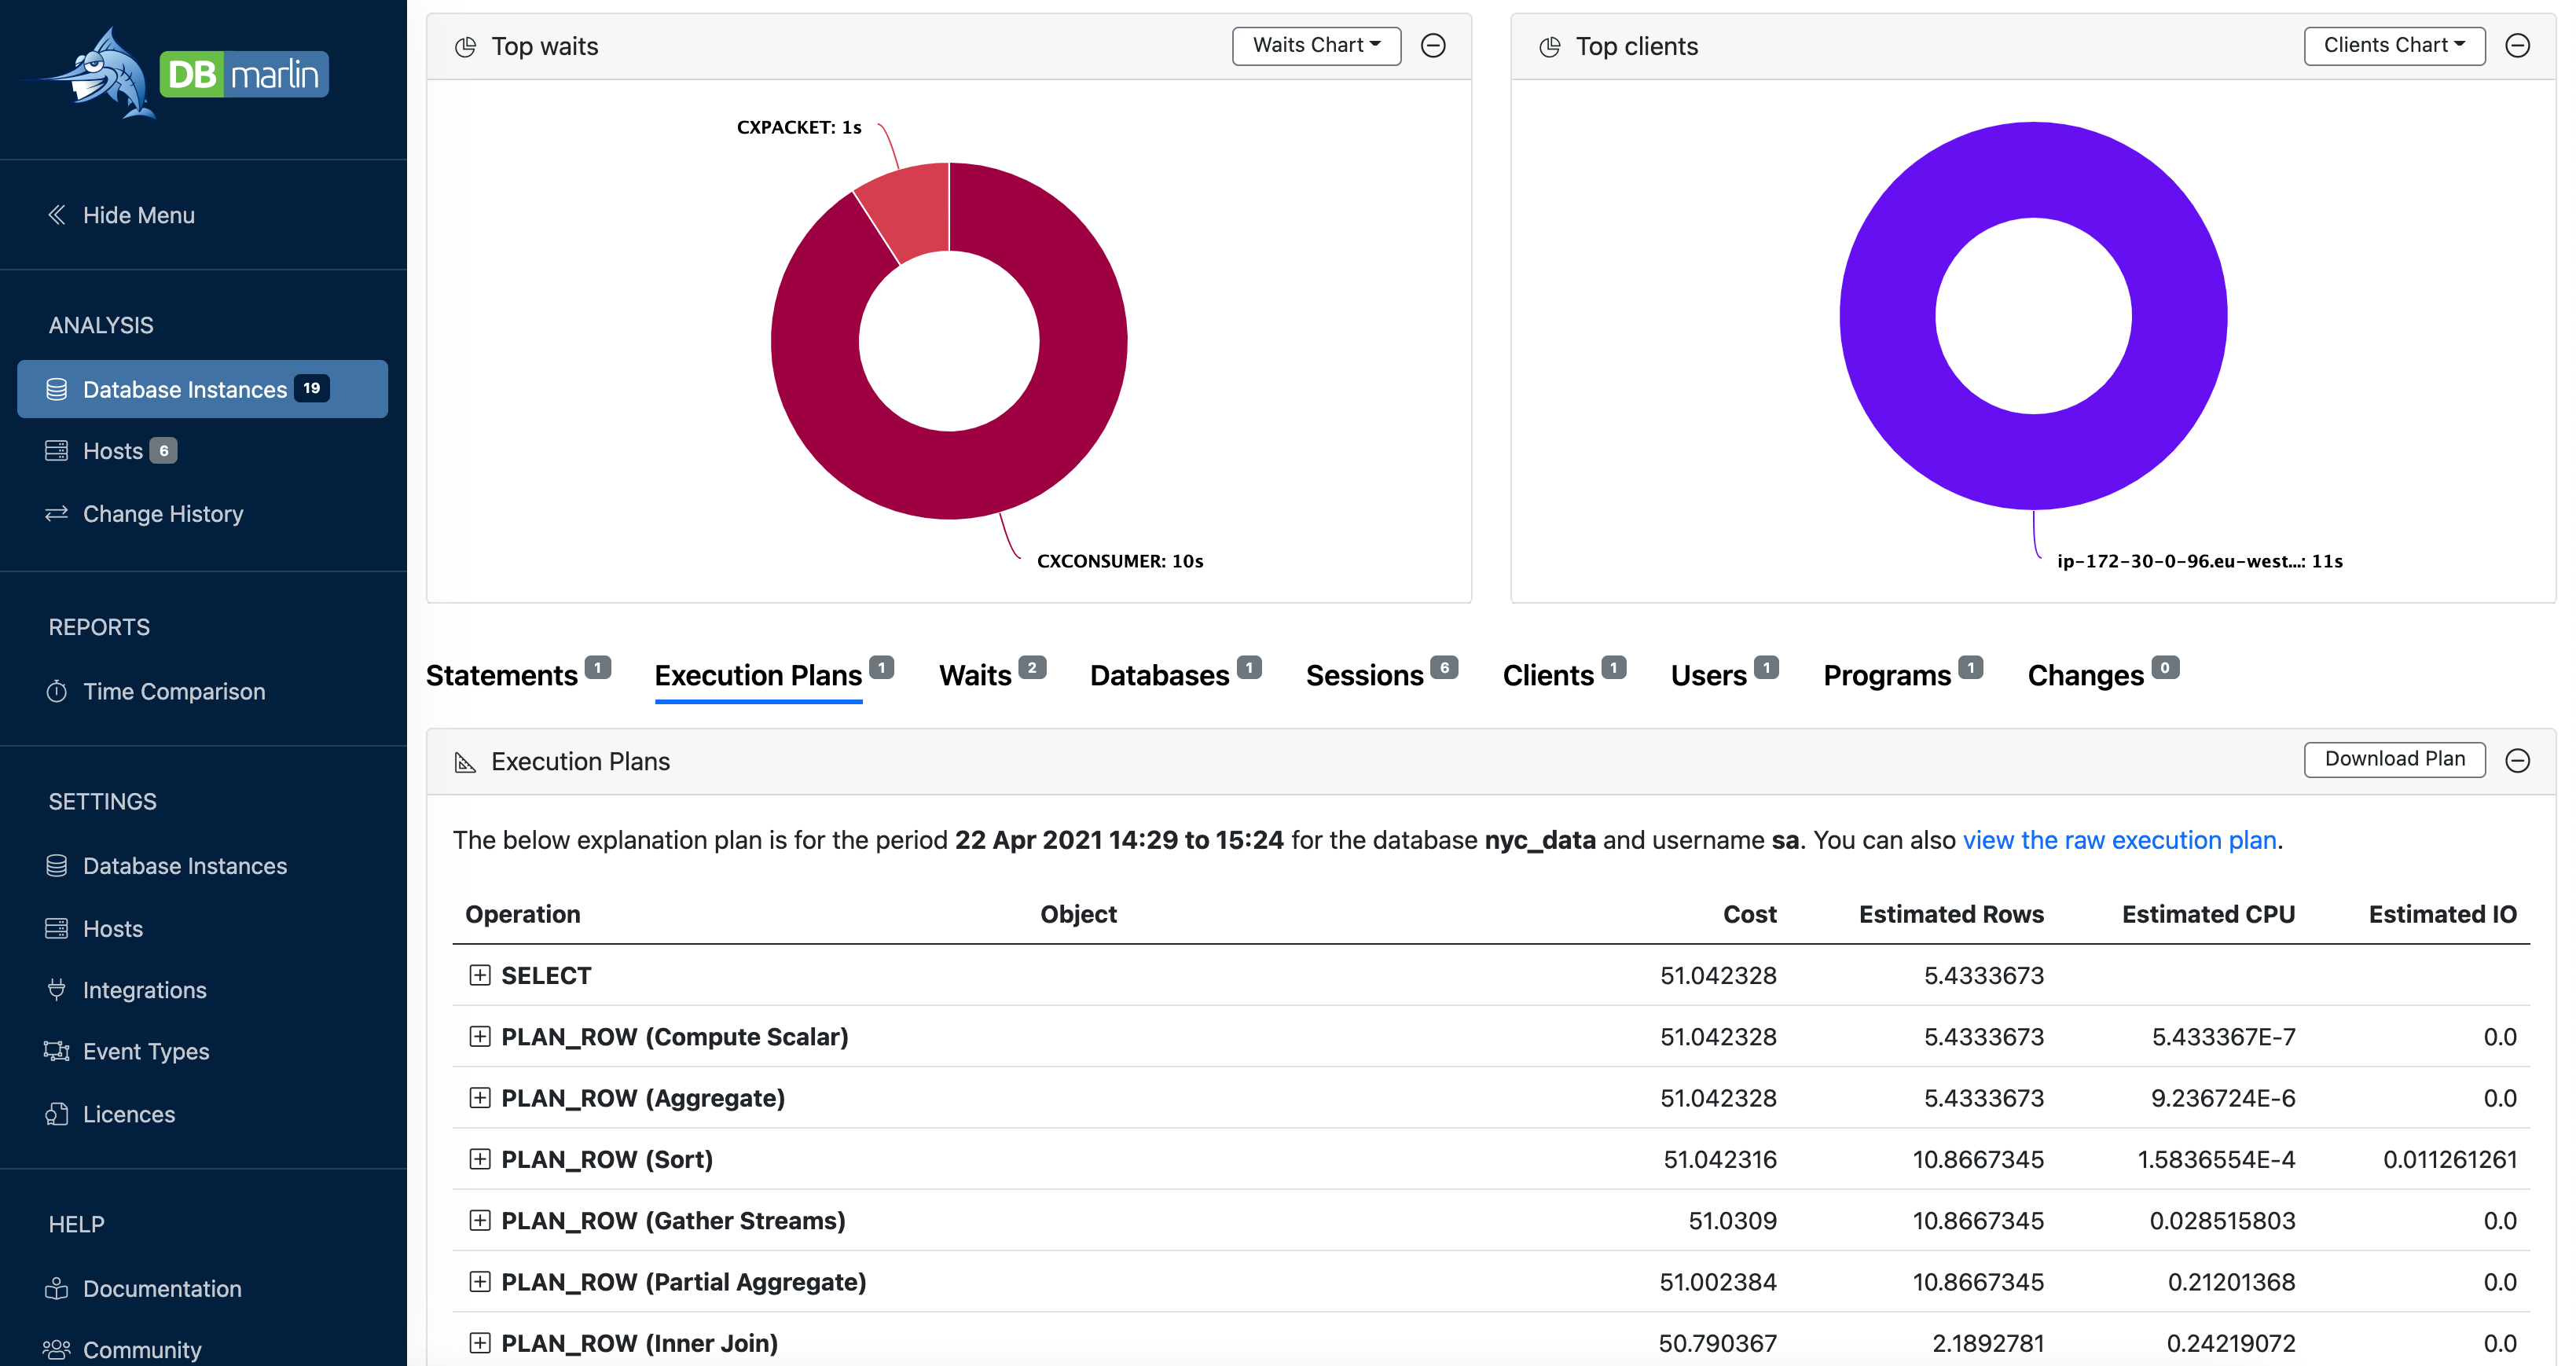Screen dimensions: 2576x1366
Task: Click the Top waits pie chart icon
Action: 465,47
